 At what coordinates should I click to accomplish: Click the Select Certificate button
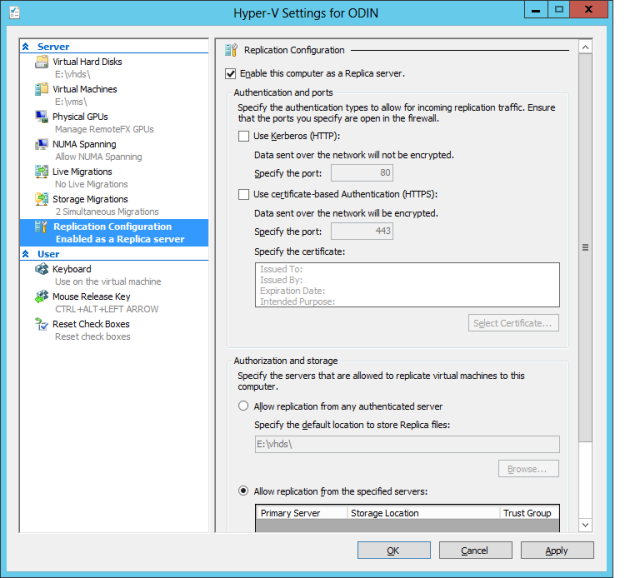coord(513,323)
